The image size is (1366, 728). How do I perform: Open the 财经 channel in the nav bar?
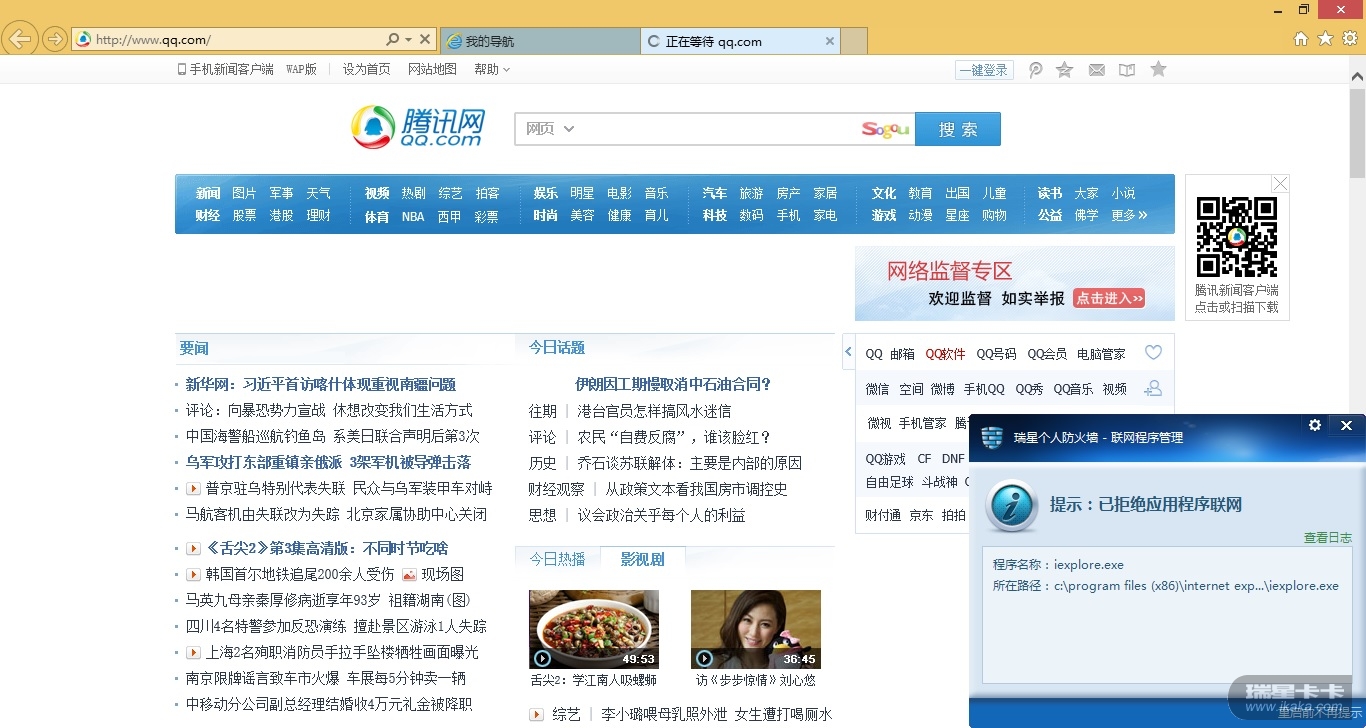pos(208,215)
